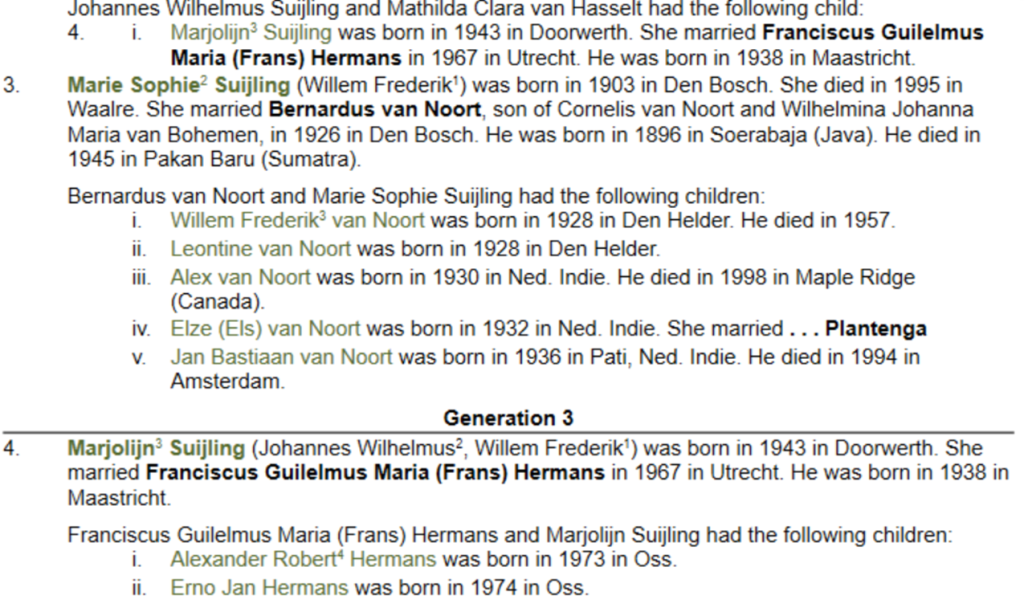Click the Leontine van Noort link

[260, 248]
